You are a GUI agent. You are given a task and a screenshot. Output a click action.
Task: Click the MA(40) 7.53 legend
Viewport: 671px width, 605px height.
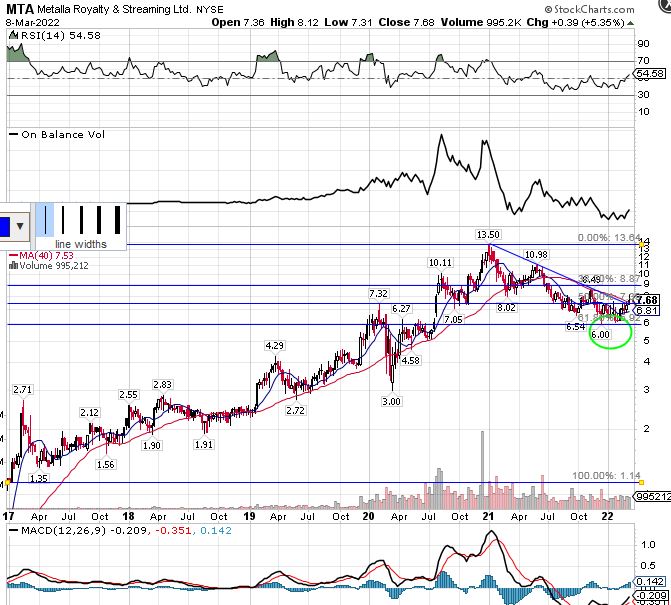pyautogui.click(x=42, y=255)
